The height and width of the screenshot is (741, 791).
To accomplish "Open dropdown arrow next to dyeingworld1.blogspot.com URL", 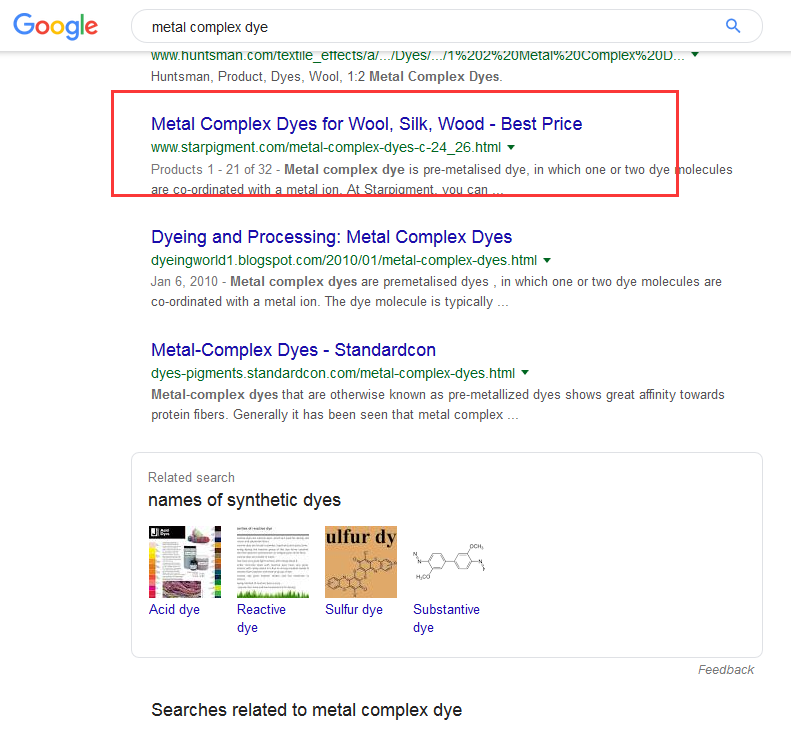I will [547, 260].
